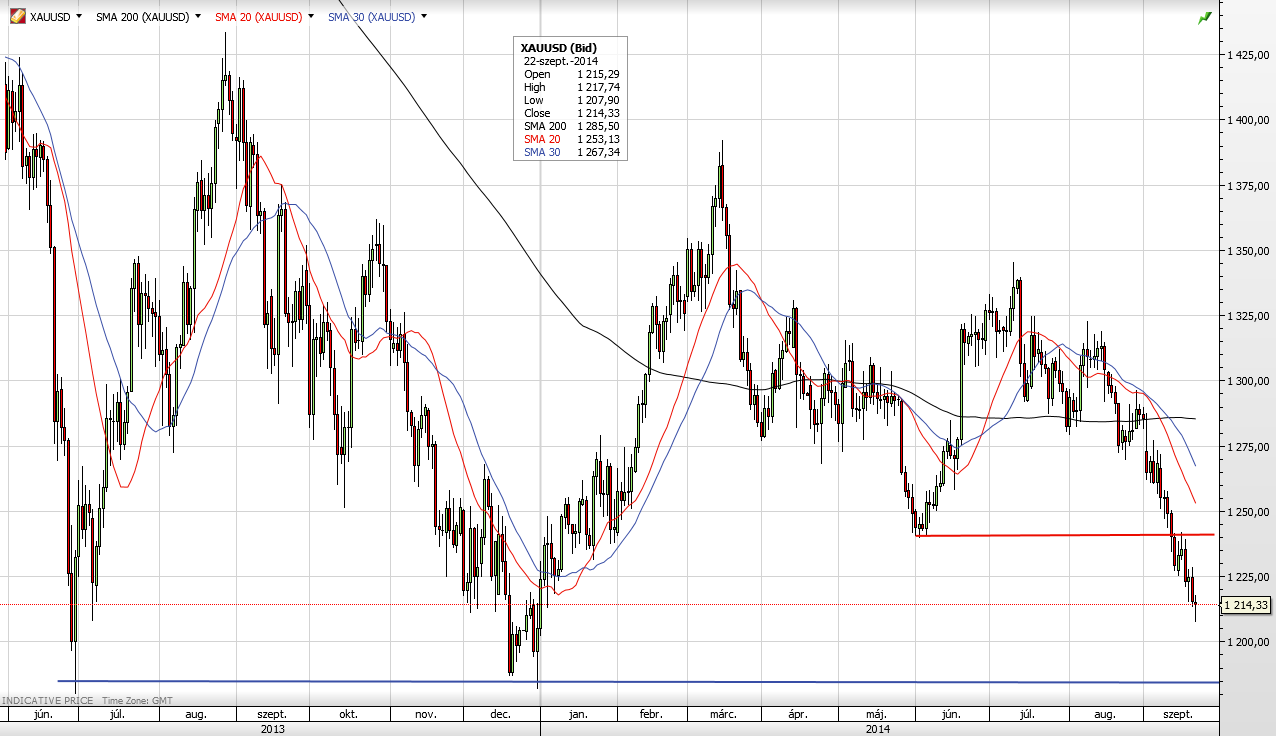Screen dimensions: 1276x736
Task: Click the 1 325,00 price axis label
Action: pos(1247,316)
